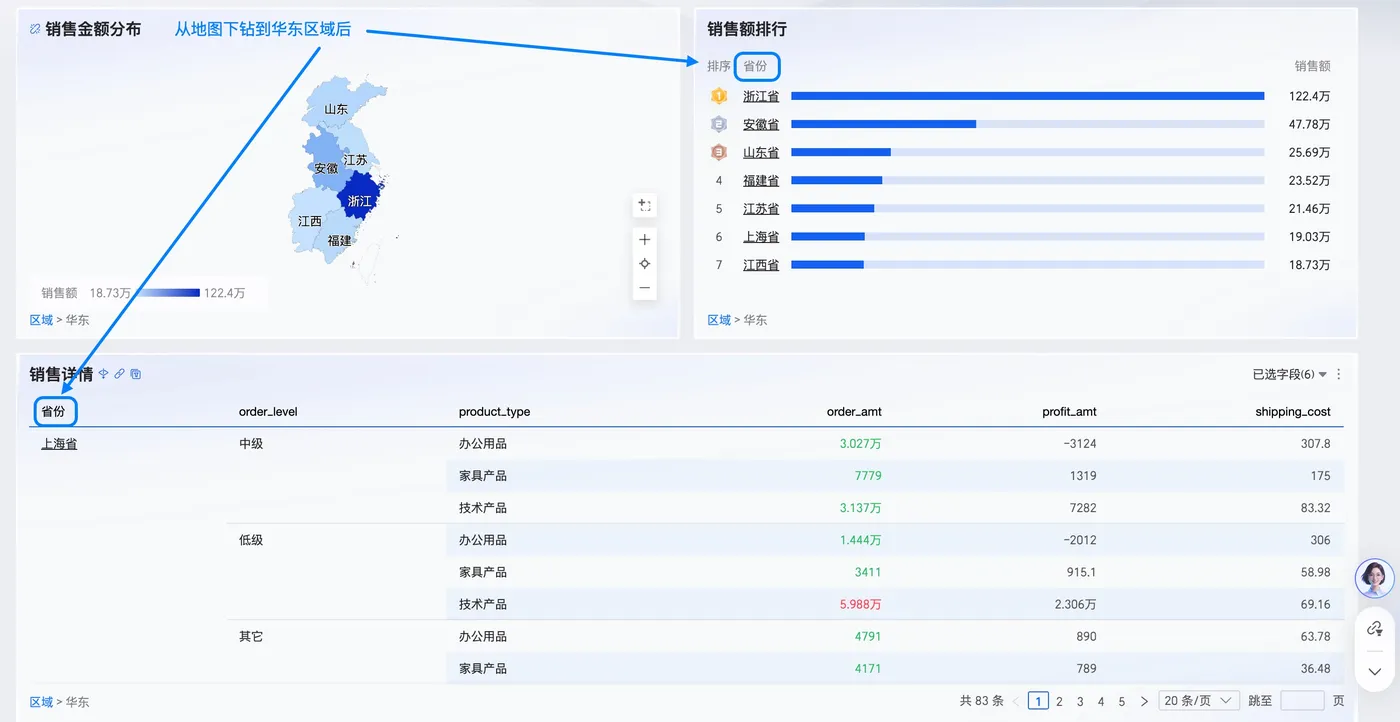Activate the map box-select tool

tap(645, 206)
